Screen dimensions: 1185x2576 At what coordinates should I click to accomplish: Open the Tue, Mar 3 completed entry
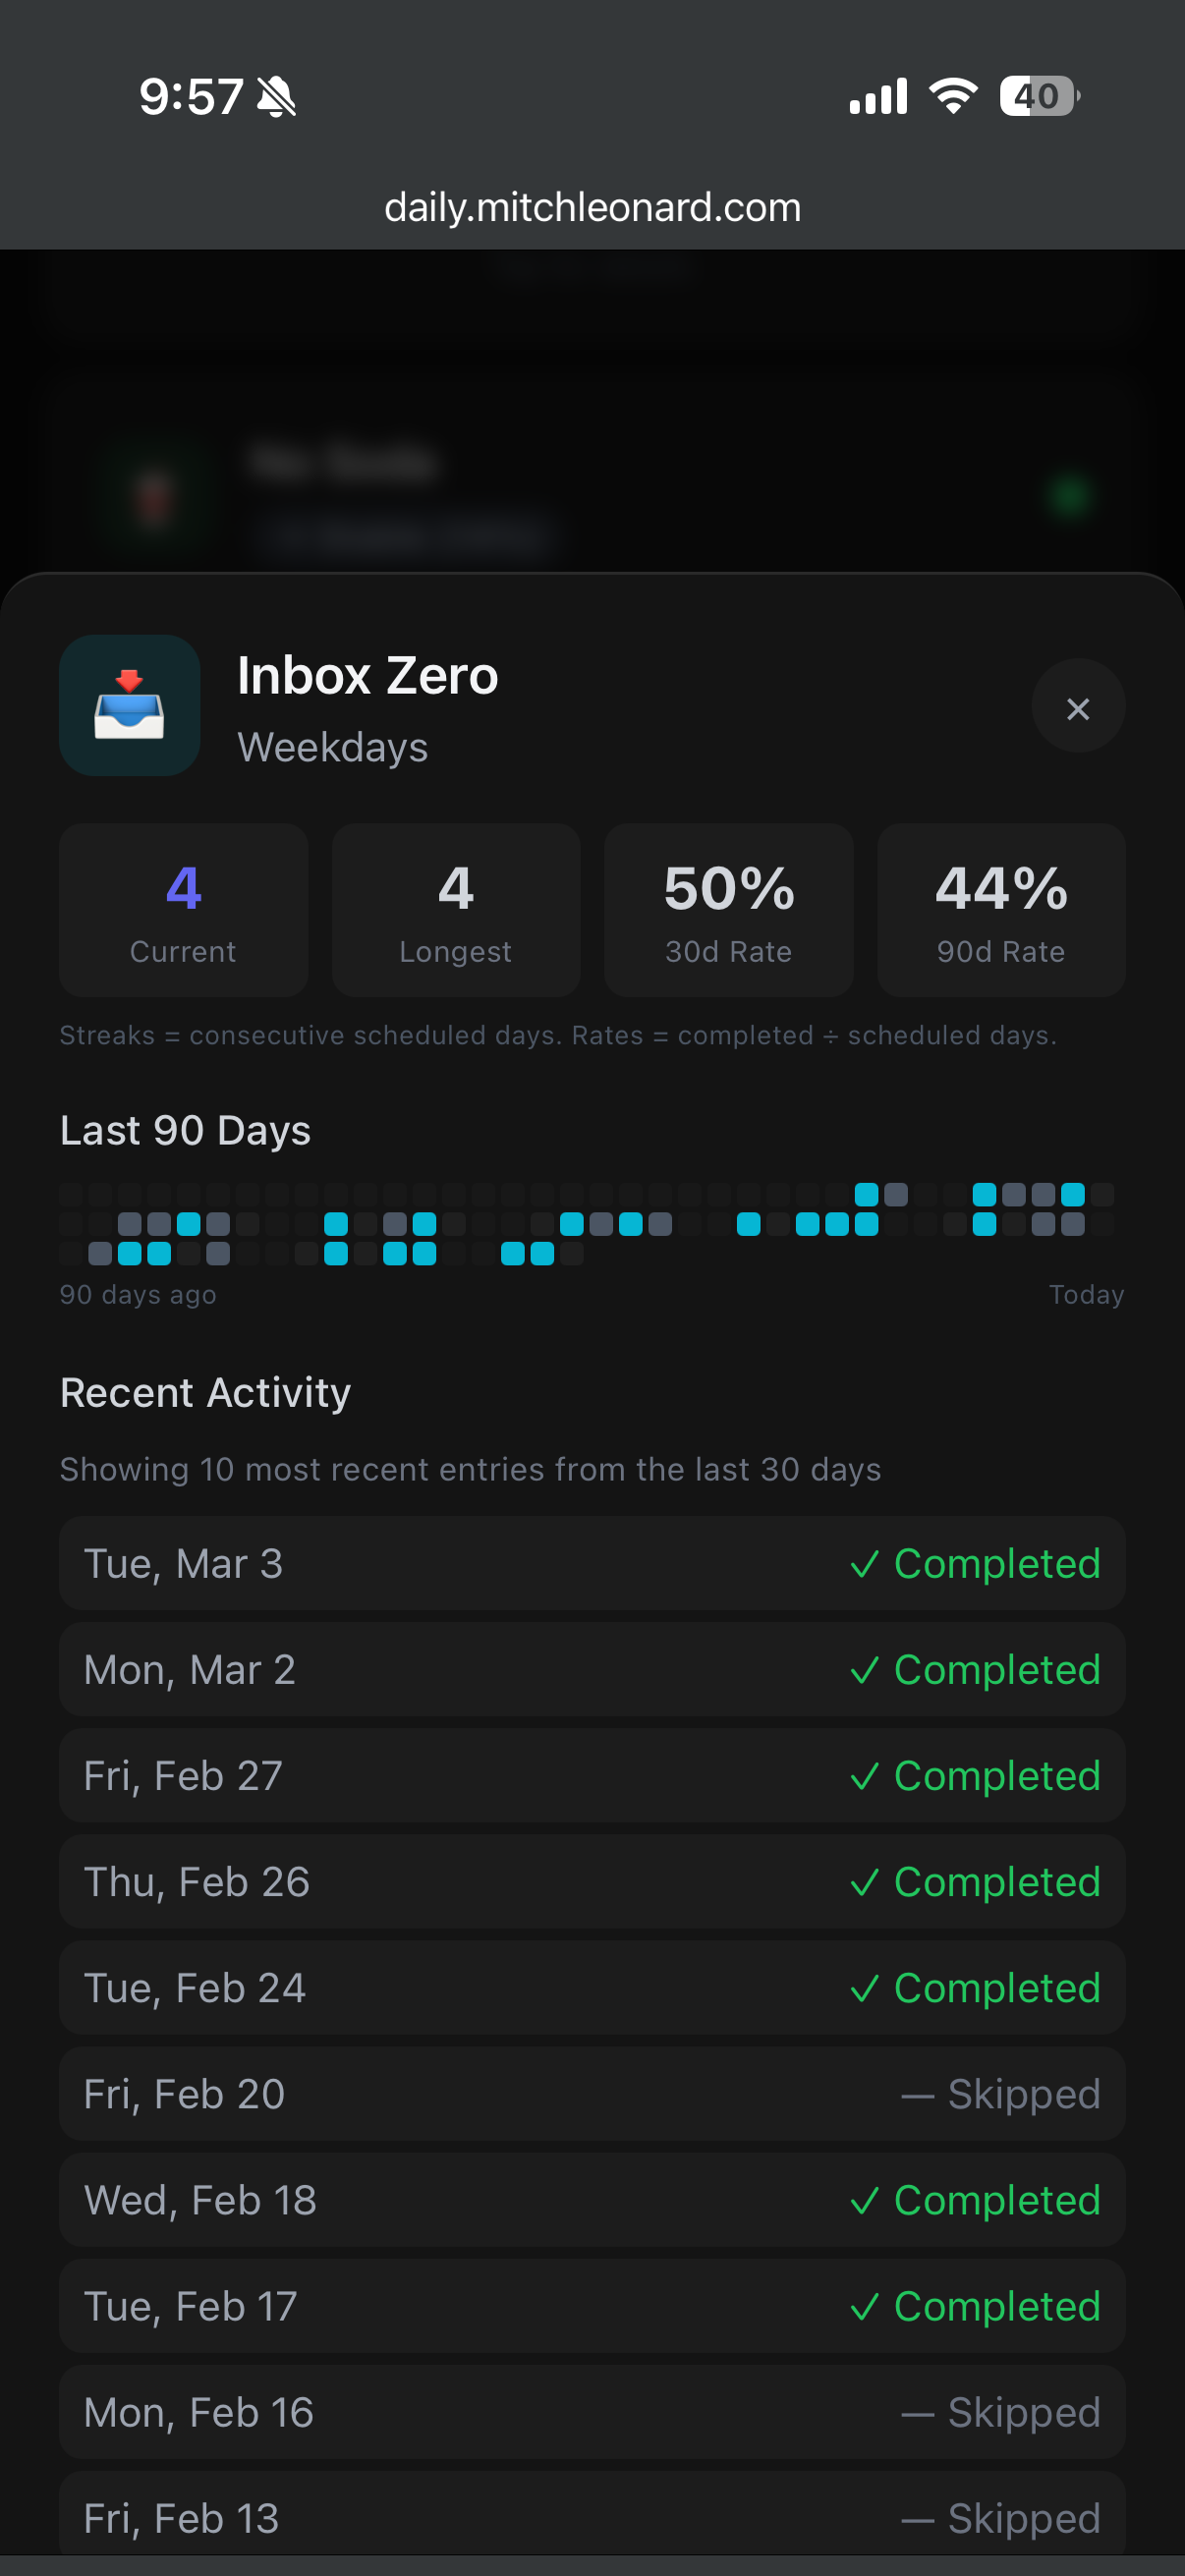click(x=592, y=1563)
